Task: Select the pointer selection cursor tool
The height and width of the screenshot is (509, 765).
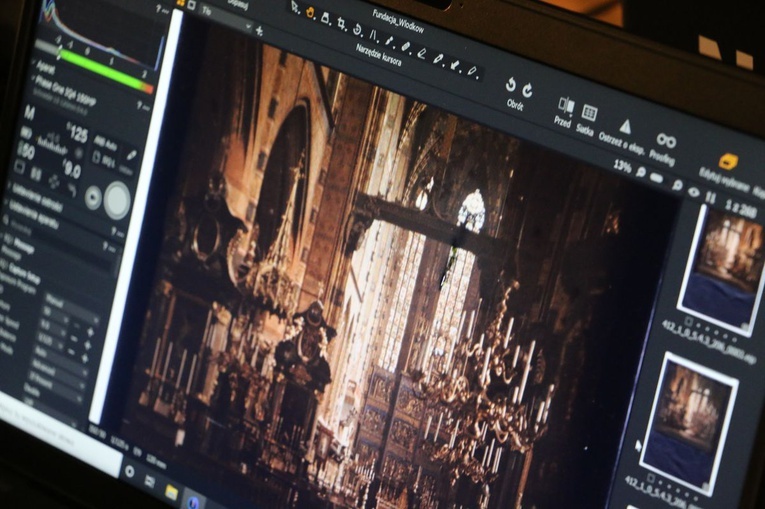Action: coord(296,8)
